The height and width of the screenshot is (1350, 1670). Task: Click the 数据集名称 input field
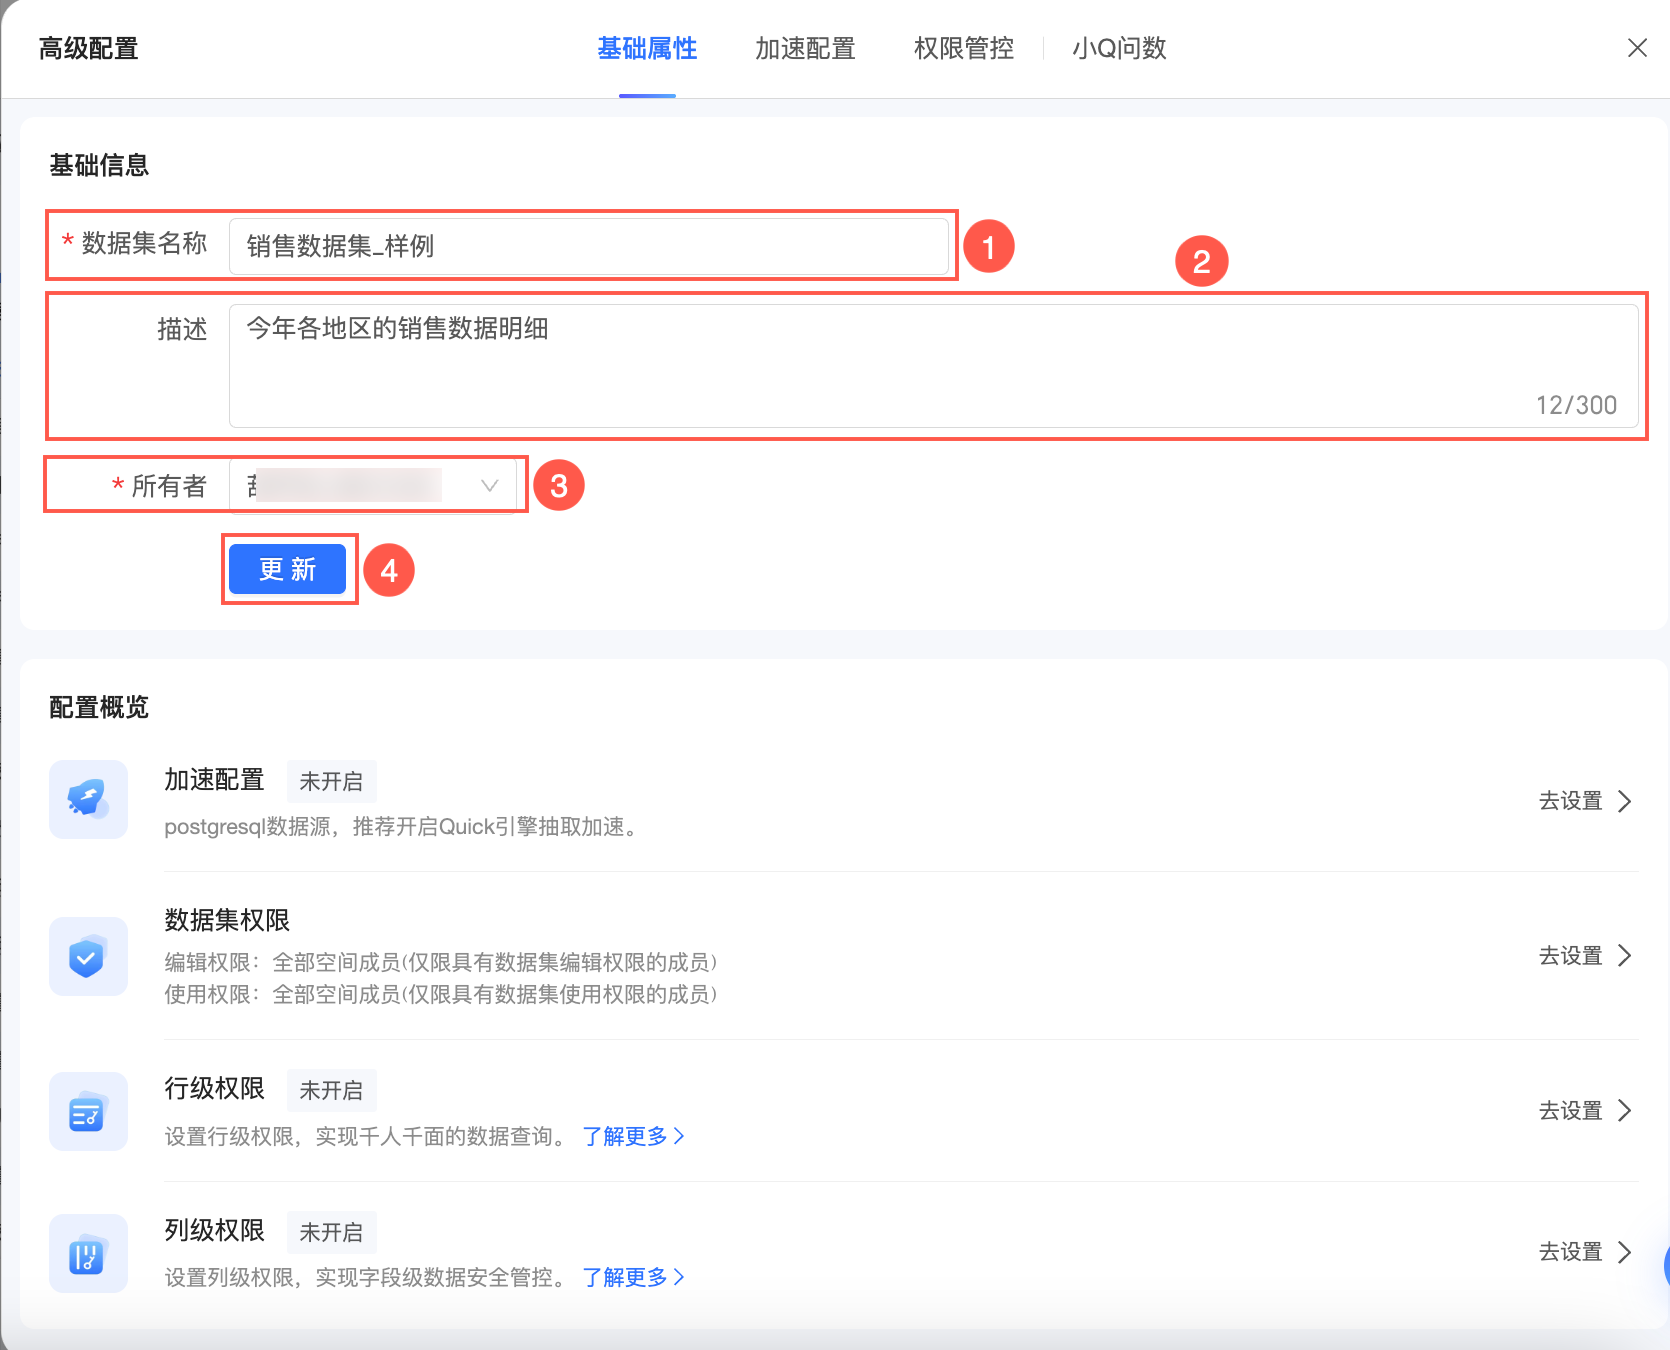tap(589, 246)
